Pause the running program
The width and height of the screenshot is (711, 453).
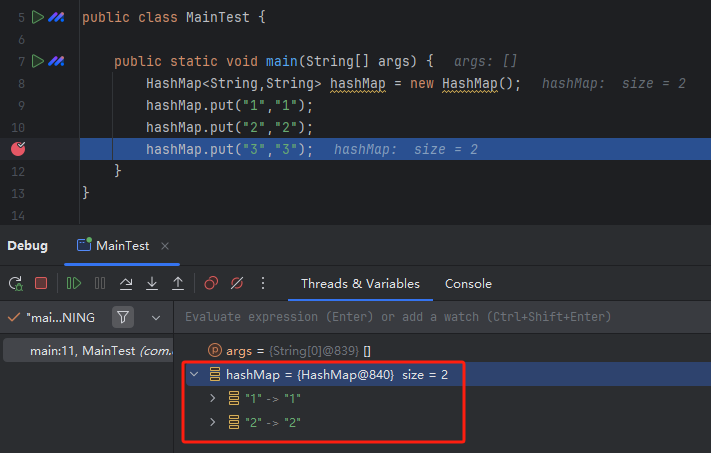pos(100,284)
